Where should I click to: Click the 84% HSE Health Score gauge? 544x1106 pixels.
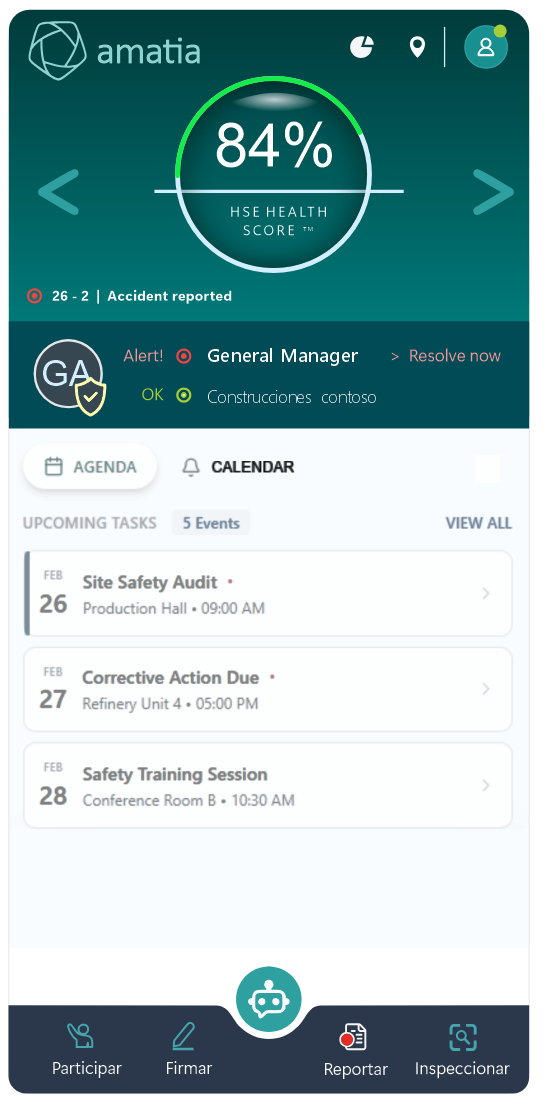click(273, 174)
